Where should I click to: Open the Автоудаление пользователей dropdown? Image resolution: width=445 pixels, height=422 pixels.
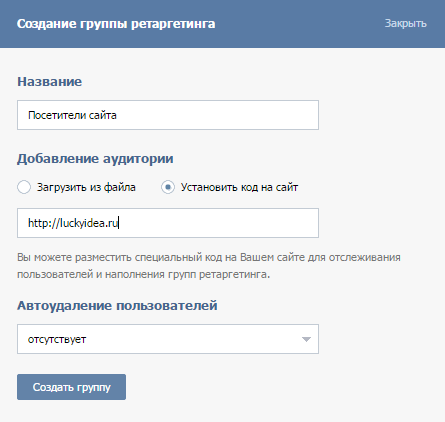click(x=168, y=339)
